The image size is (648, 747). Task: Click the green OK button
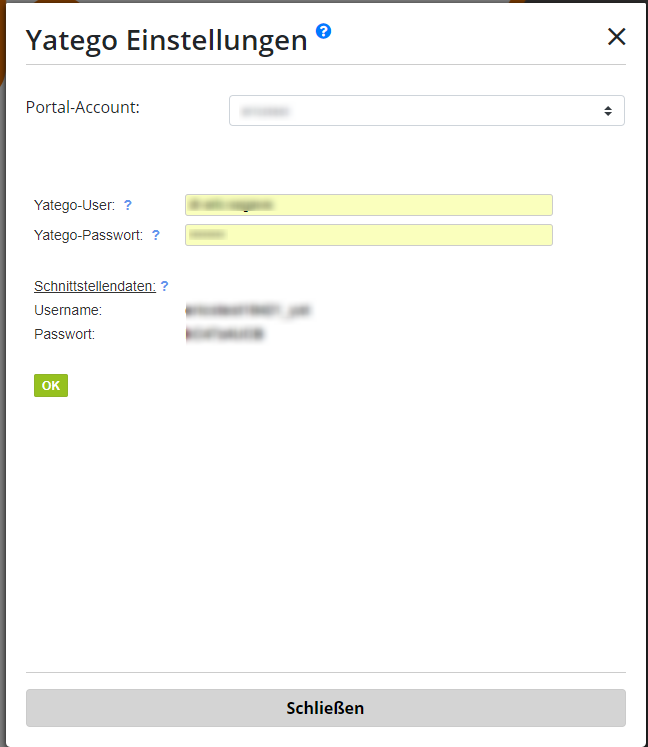(x=51, y=385)
